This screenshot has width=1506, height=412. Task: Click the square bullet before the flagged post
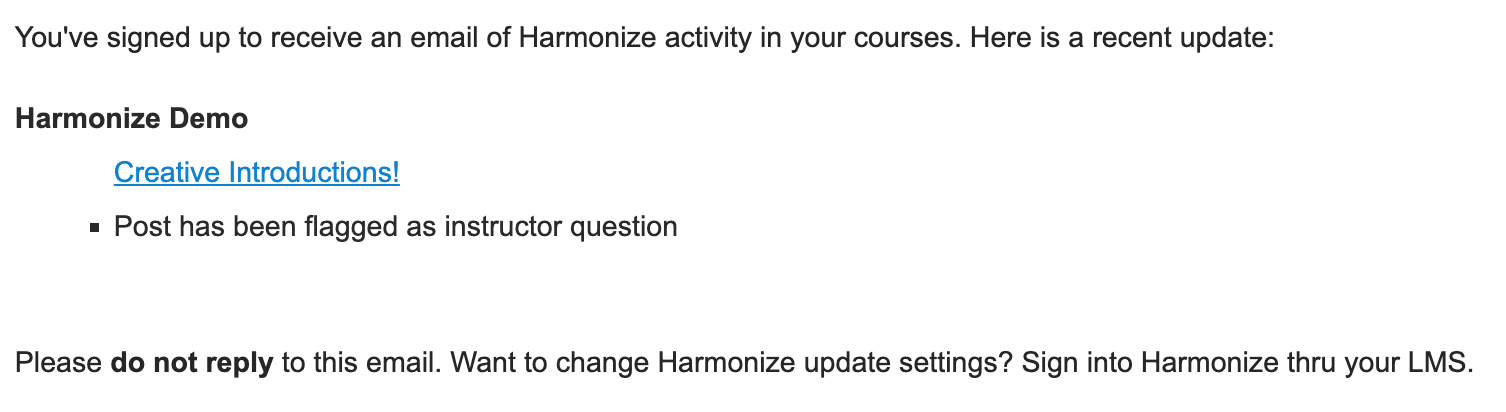[x=95, y=228]
